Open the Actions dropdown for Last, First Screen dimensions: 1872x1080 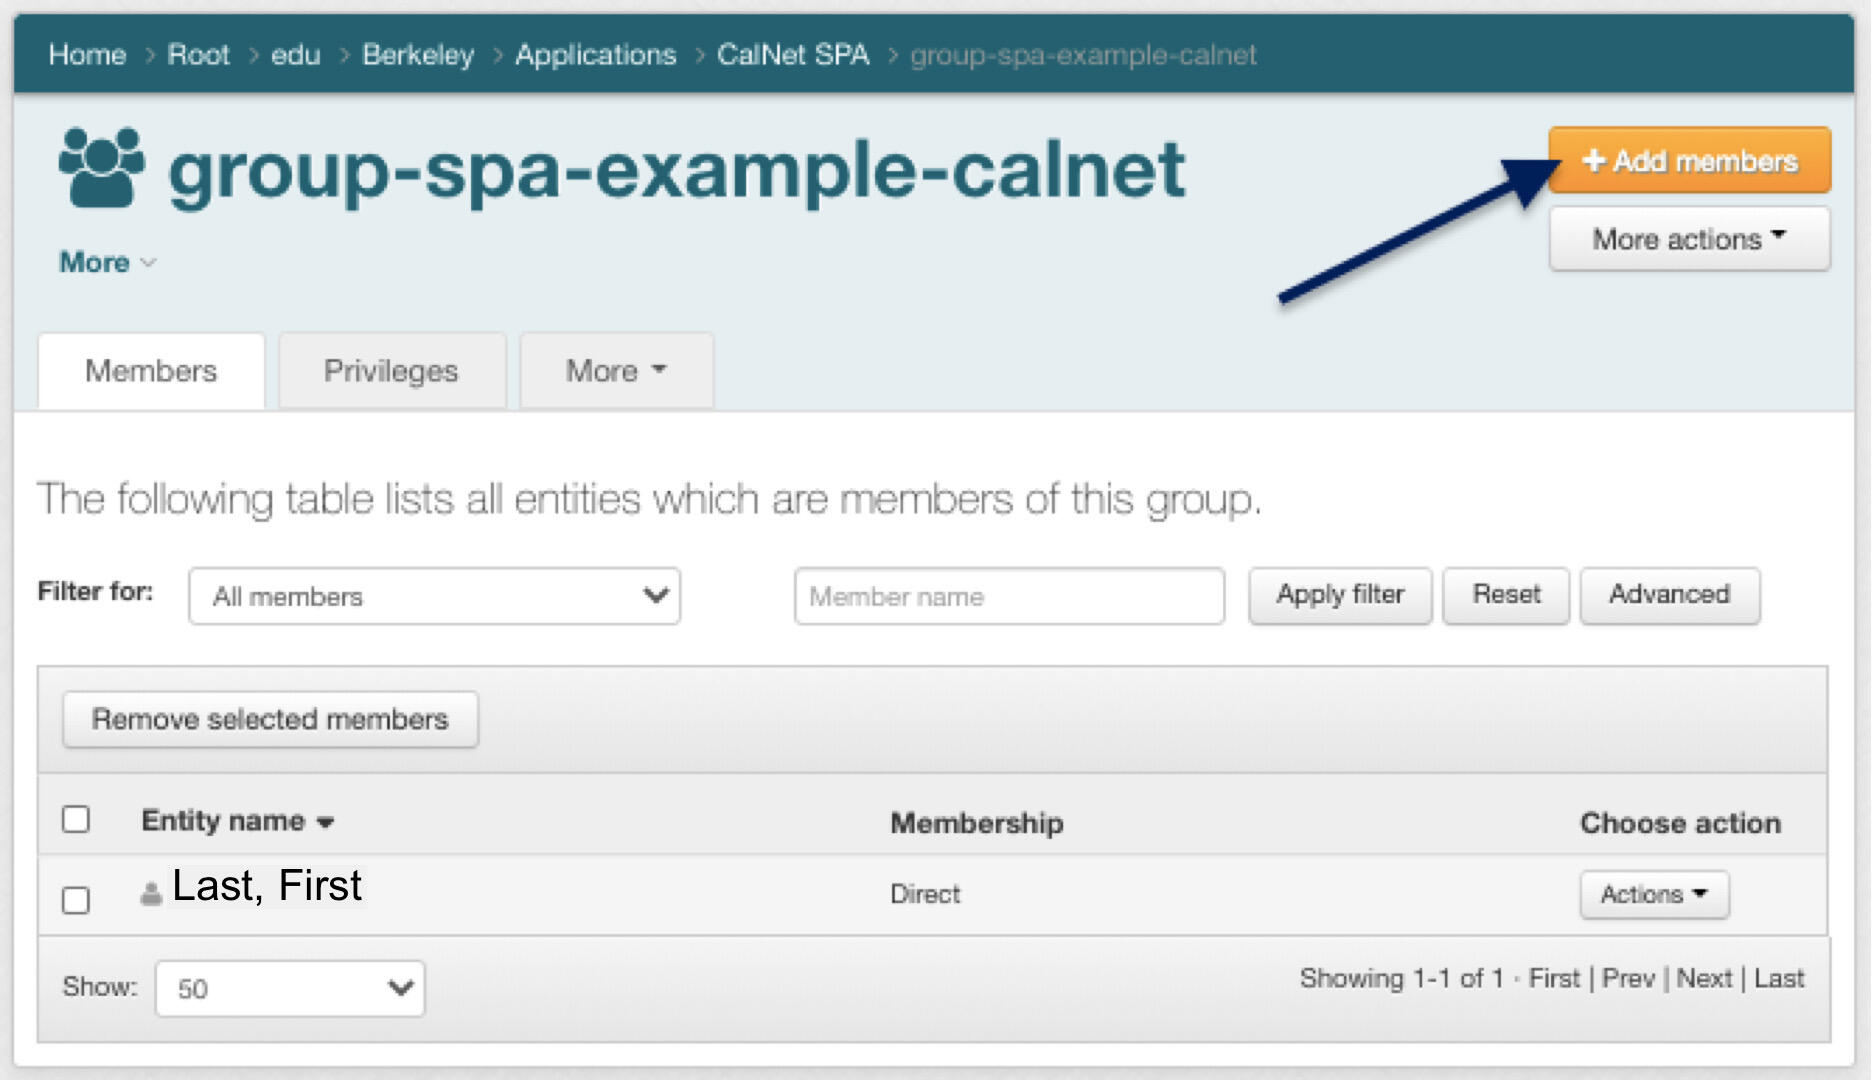(1653, 894)
